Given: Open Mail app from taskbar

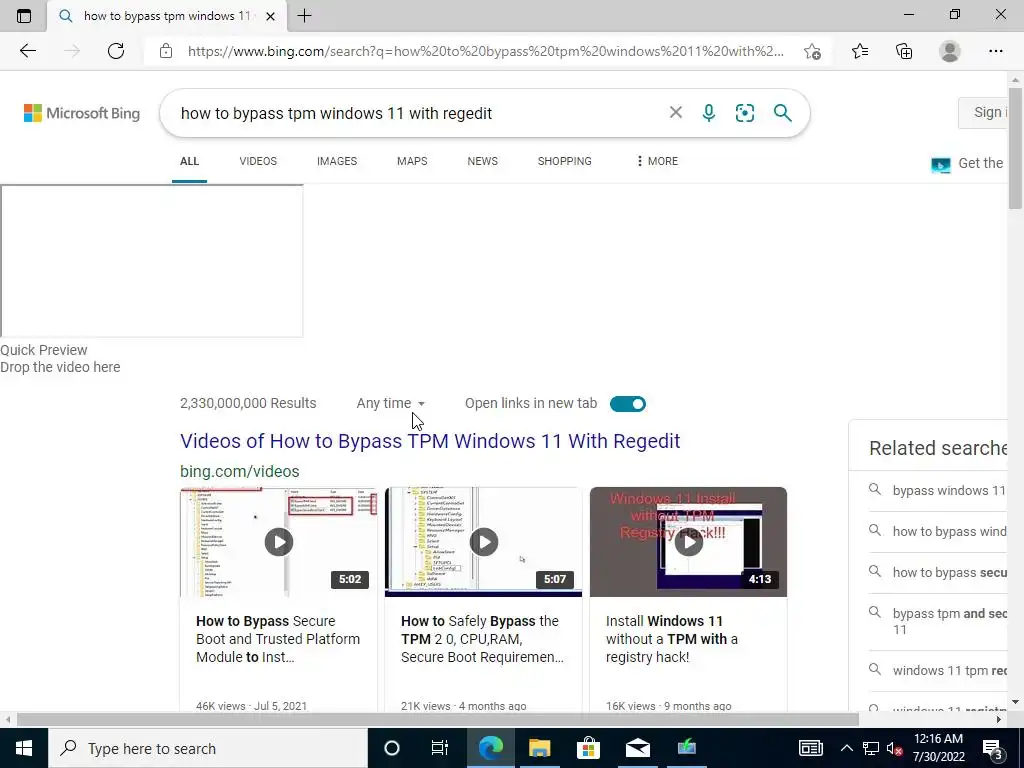Looking at the screenshot, I should click(637, 748).
